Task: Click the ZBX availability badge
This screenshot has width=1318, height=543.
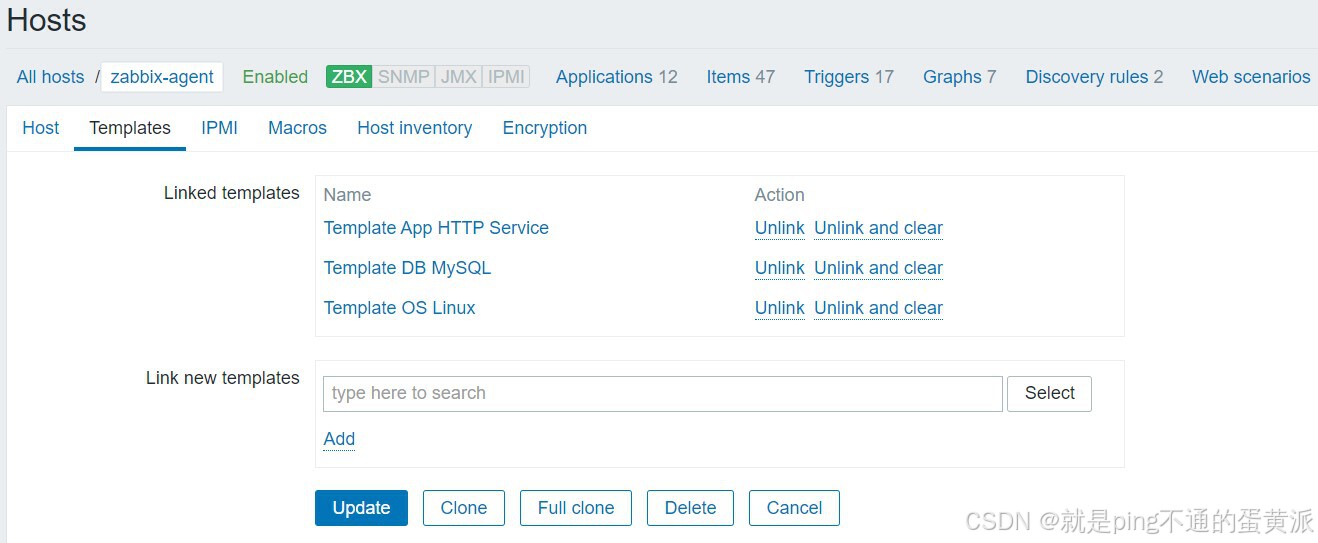Action: pos(349,77)
